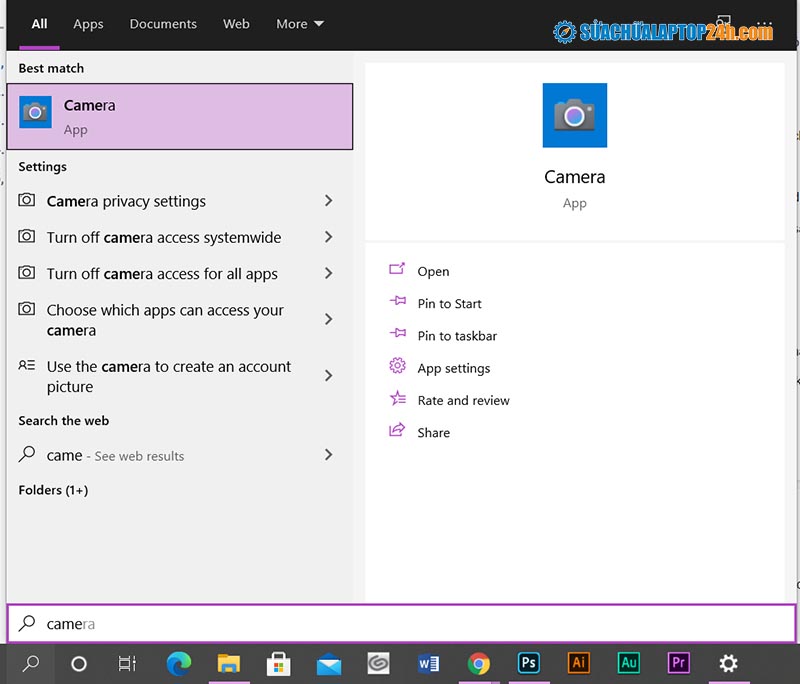Switch to the Apps tab
The height and width of the screenshot is (684, 800).
click(88, 24)
